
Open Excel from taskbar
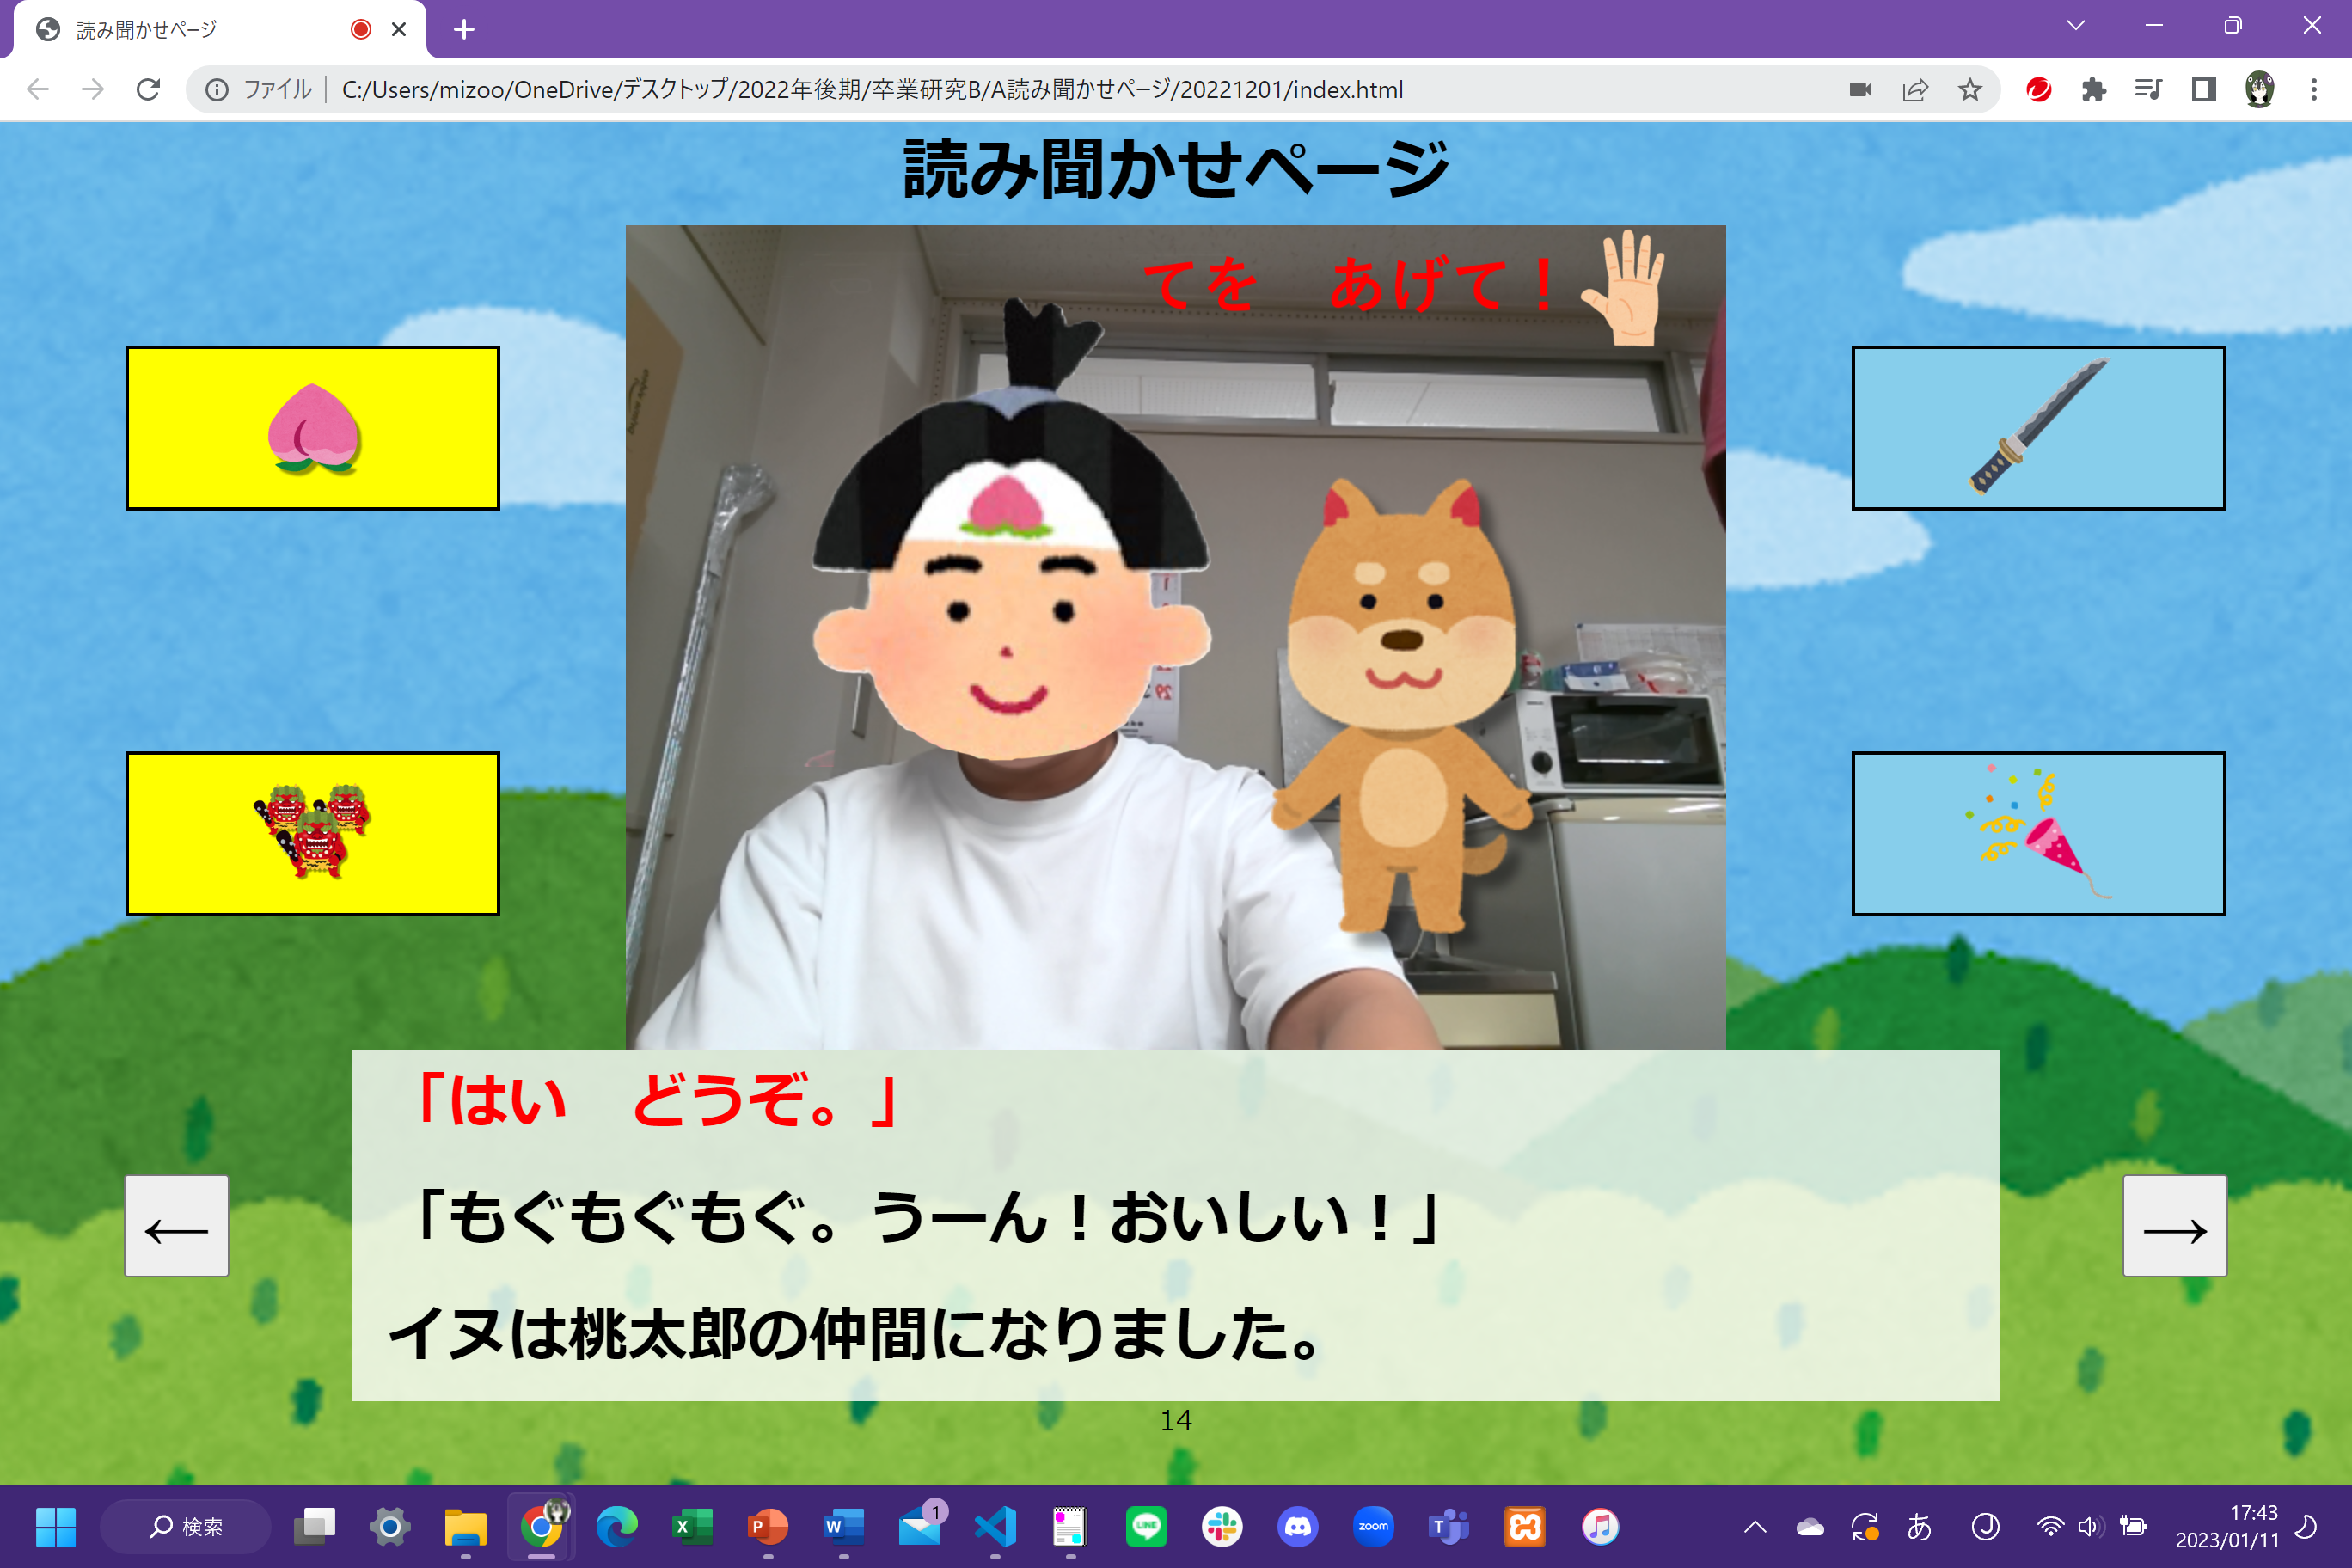click(x=692, y=1527)
